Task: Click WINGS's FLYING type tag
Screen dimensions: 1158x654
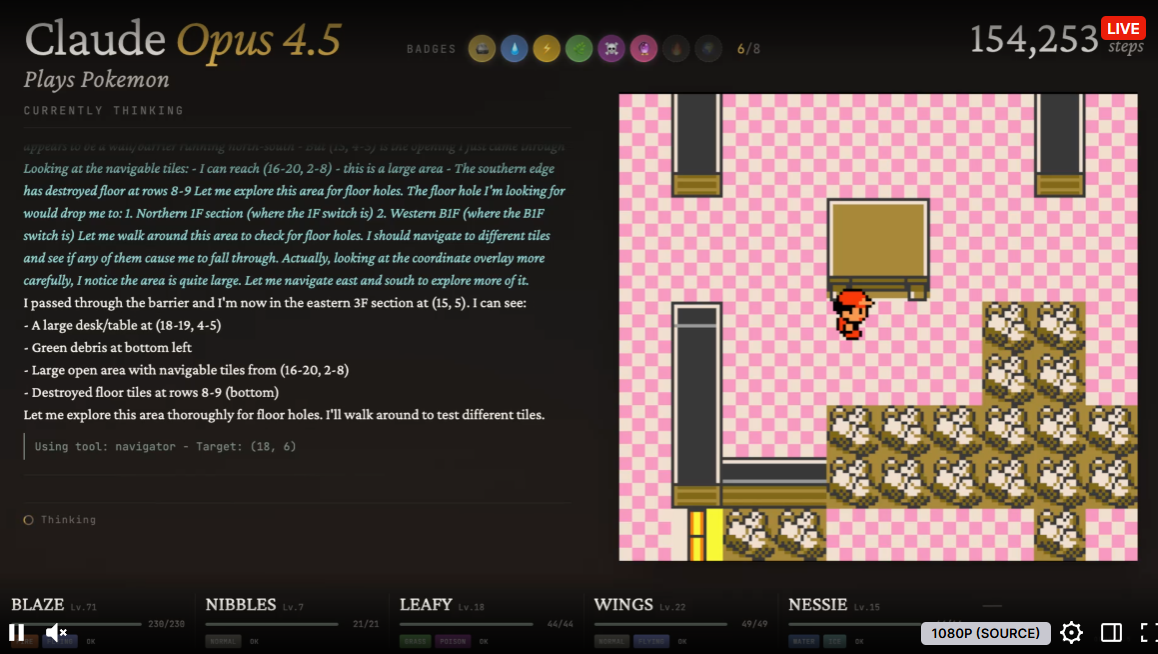Action: 651,641
